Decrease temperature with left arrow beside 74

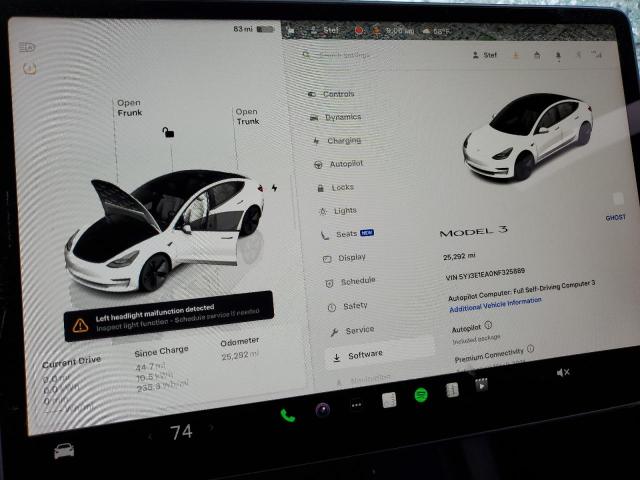tap(150, 436)
